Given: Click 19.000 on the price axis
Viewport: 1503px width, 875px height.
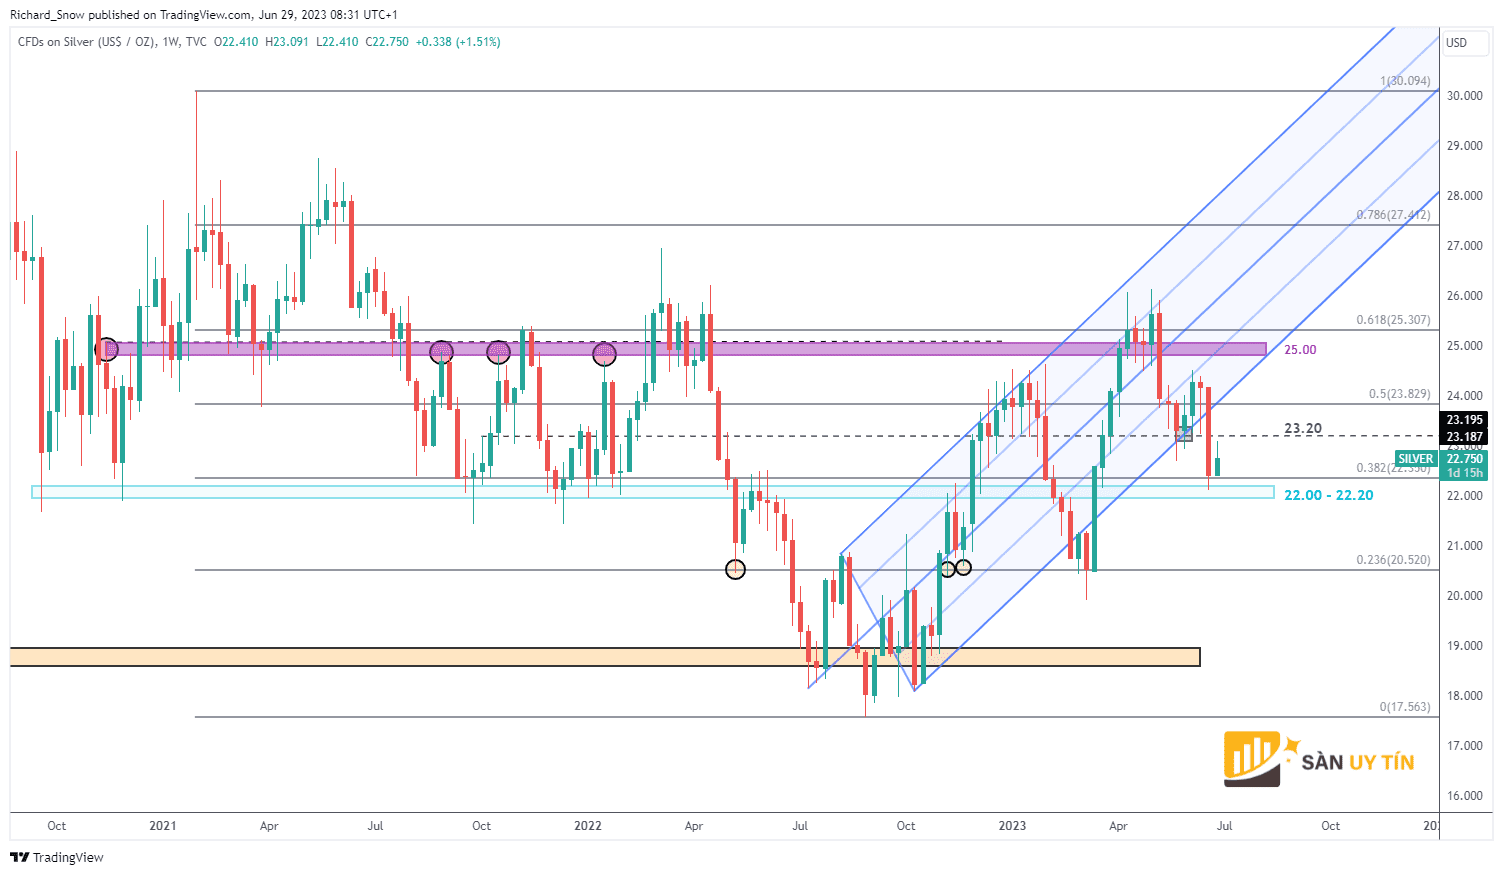Looking at the screenshot, I should tap(1465, 646).
